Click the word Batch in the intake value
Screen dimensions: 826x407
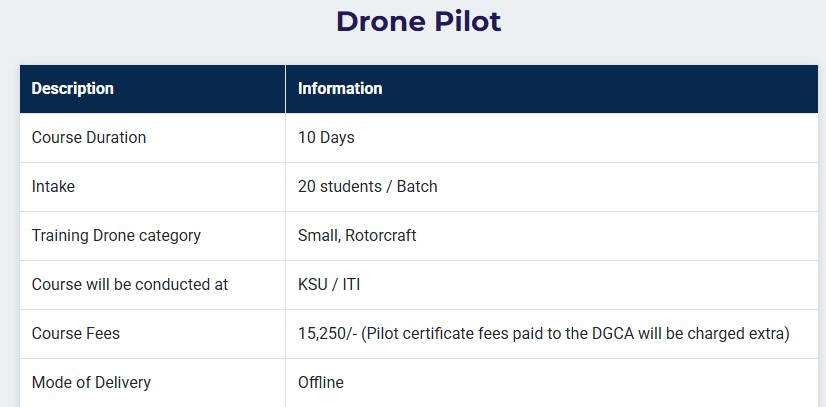point(417,187)
